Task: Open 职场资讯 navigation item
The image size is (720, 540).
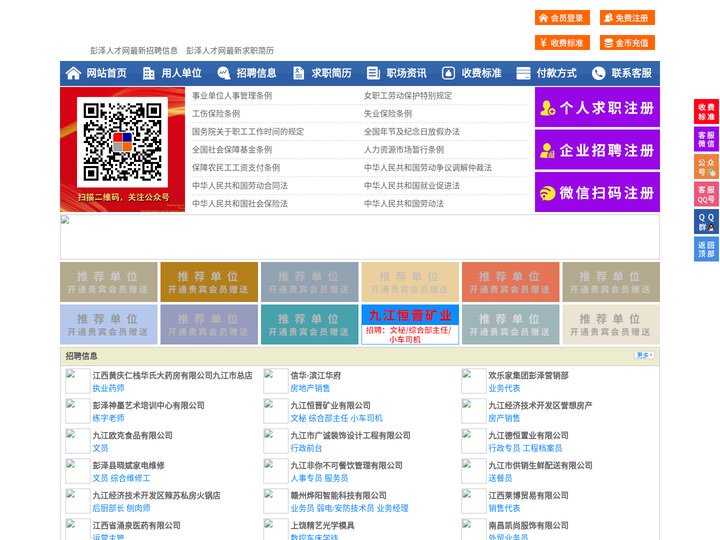Action: (406, 73)
